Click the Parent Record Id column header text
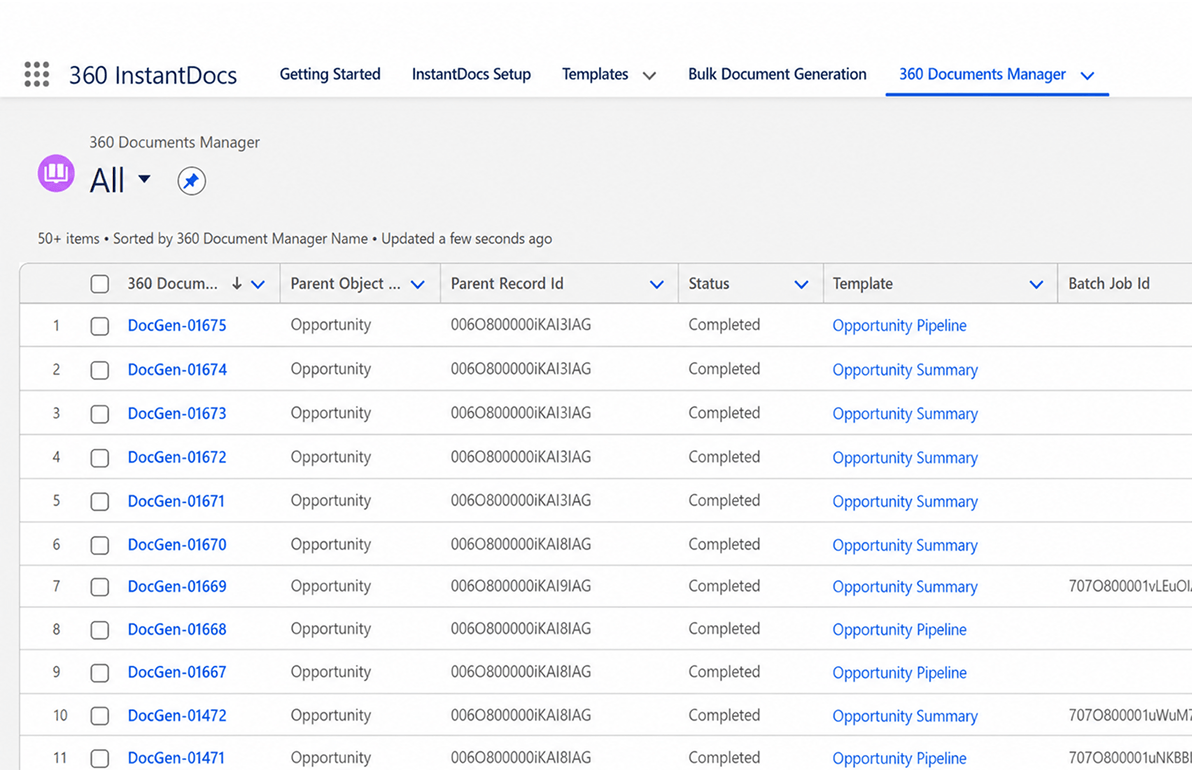The height and width of the screenshot is (770, 1192). (x=507, y=284)
